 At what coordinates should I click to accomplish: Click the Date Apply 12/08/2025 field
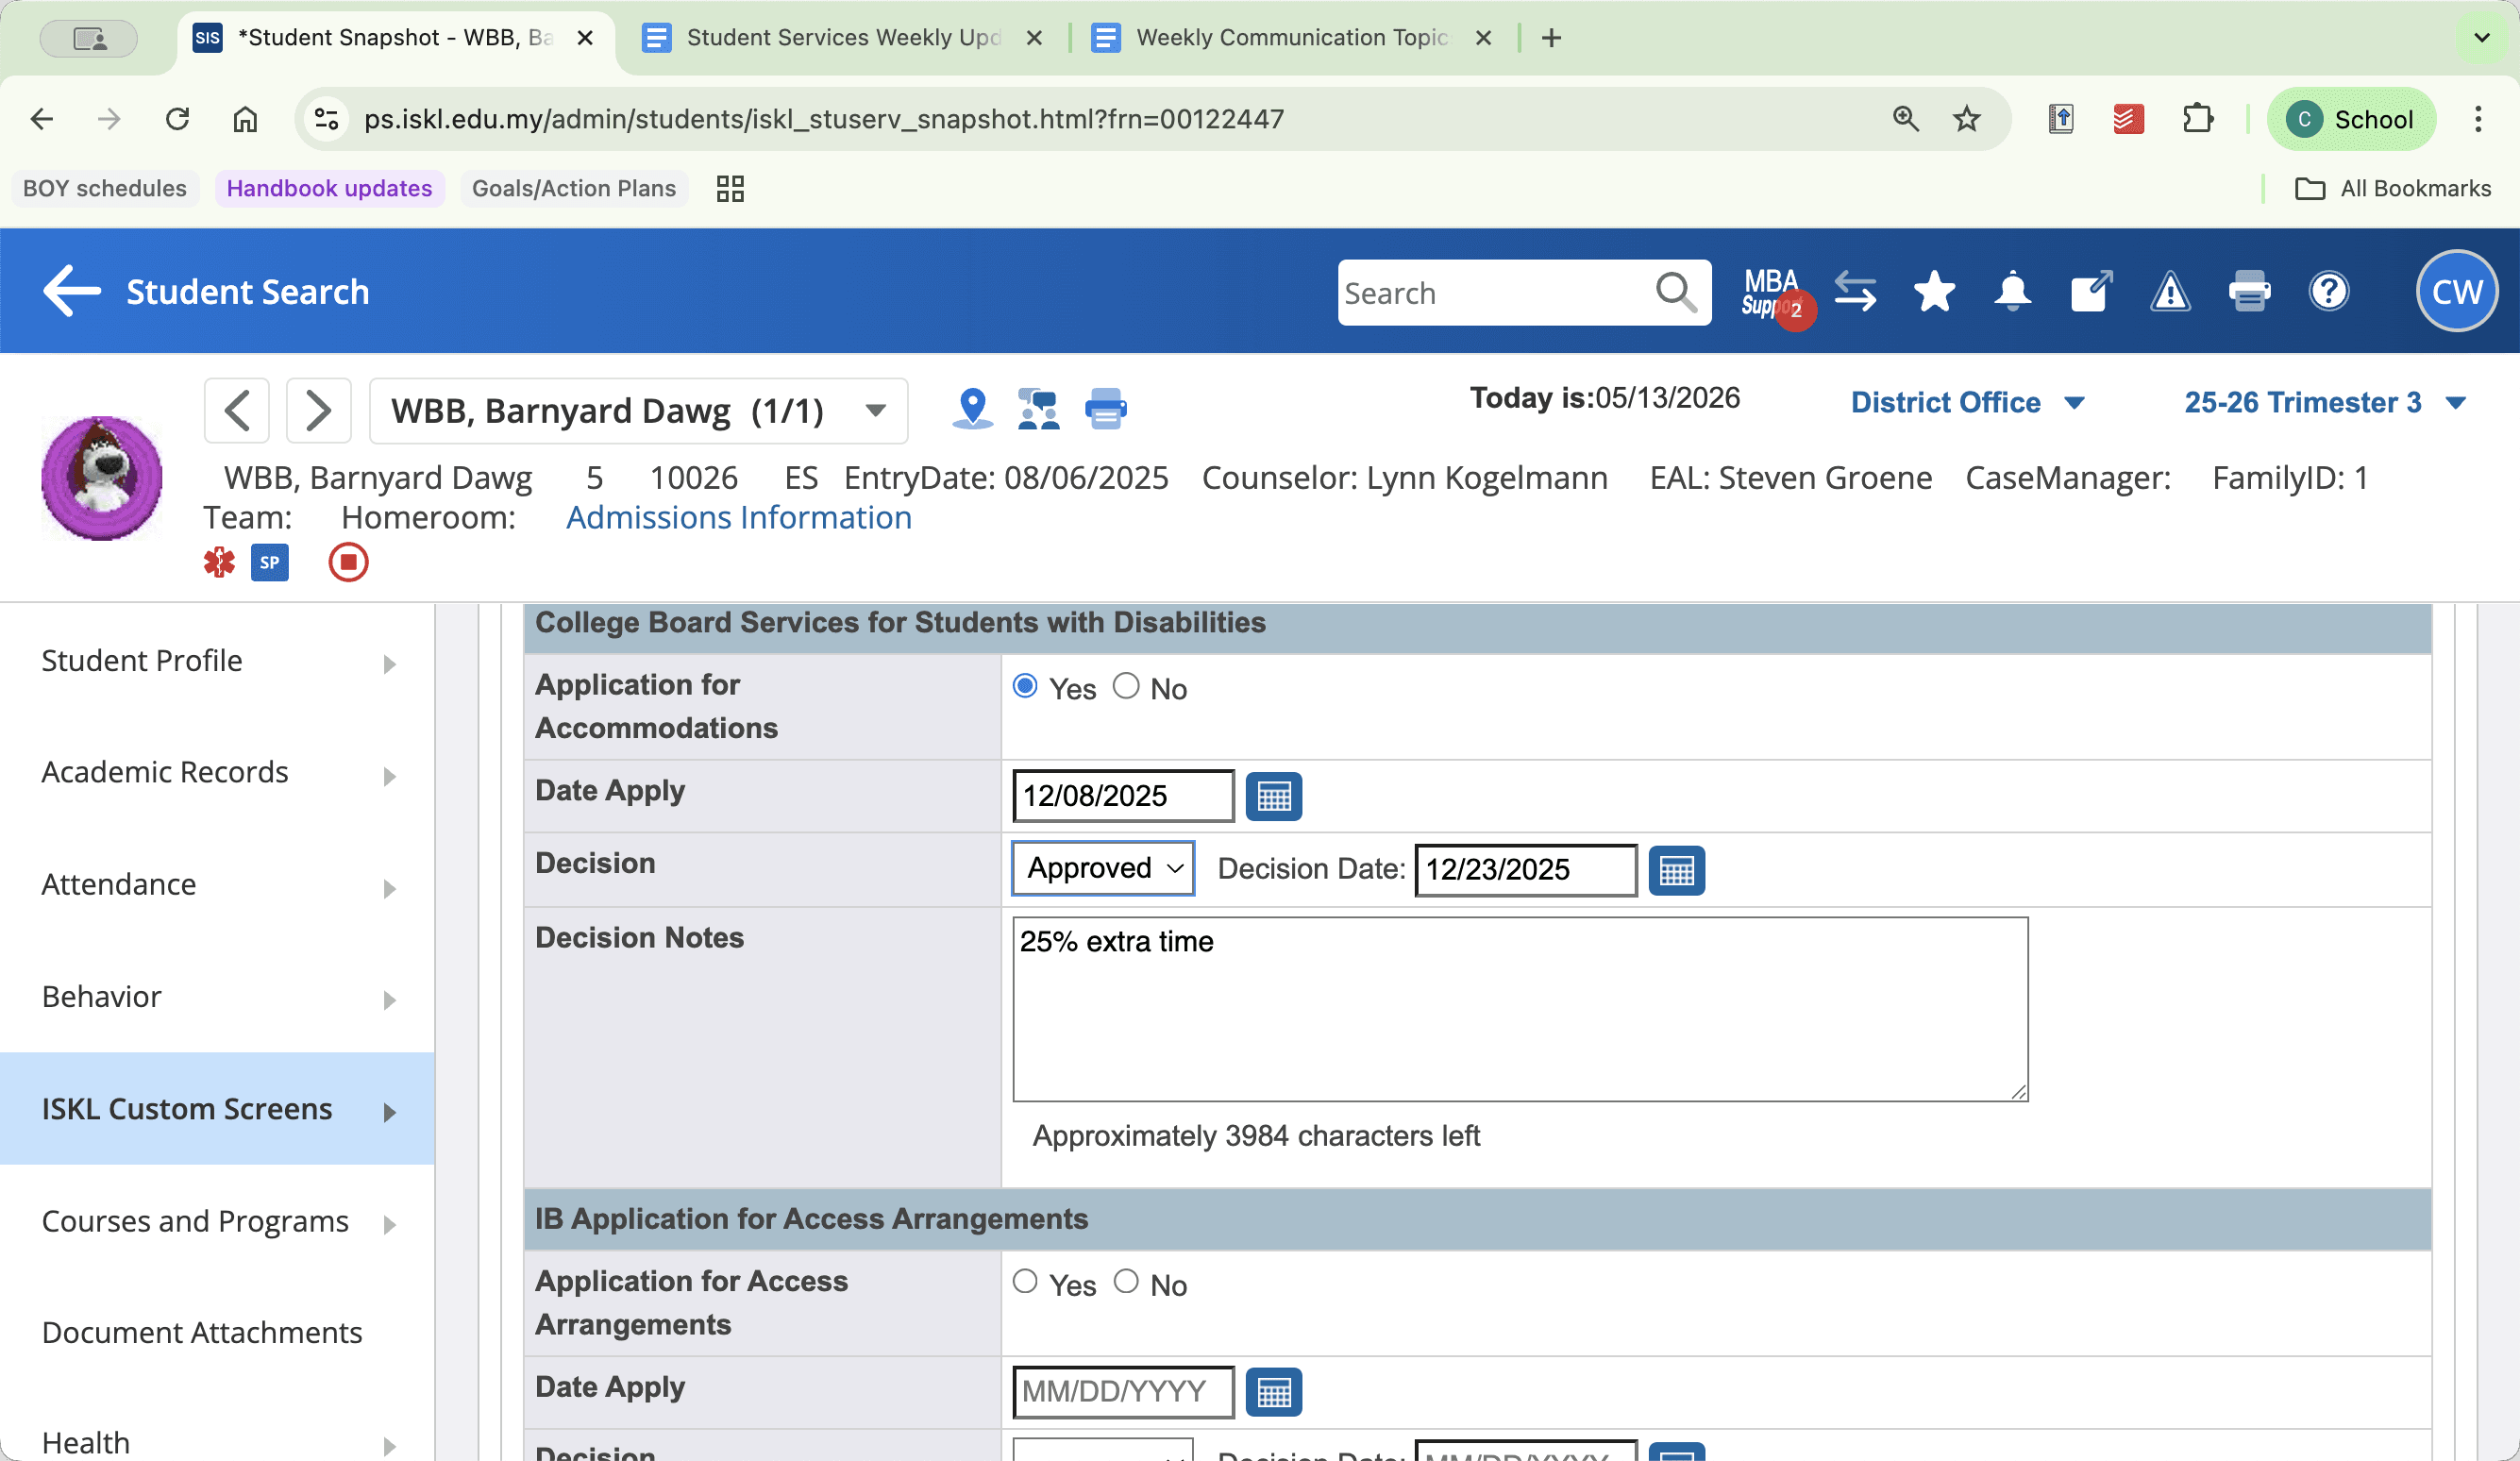point(1123,796)
